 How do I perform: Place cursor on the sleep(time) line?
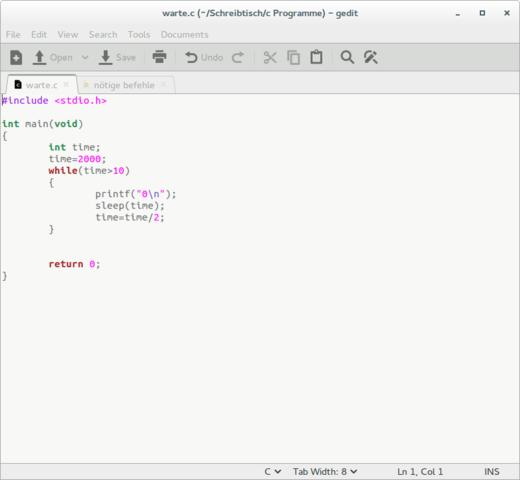pos(130,206)
